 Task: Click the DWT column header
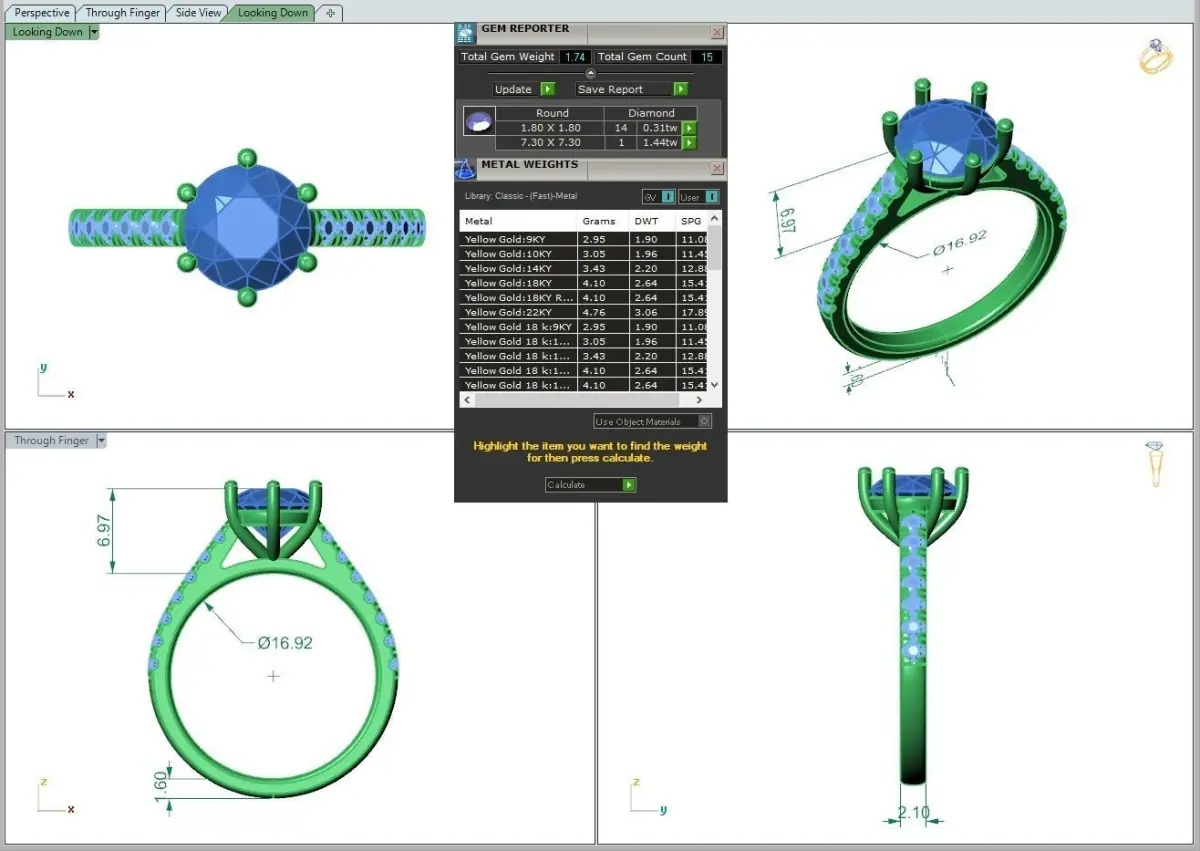click(x=652, y=221)
